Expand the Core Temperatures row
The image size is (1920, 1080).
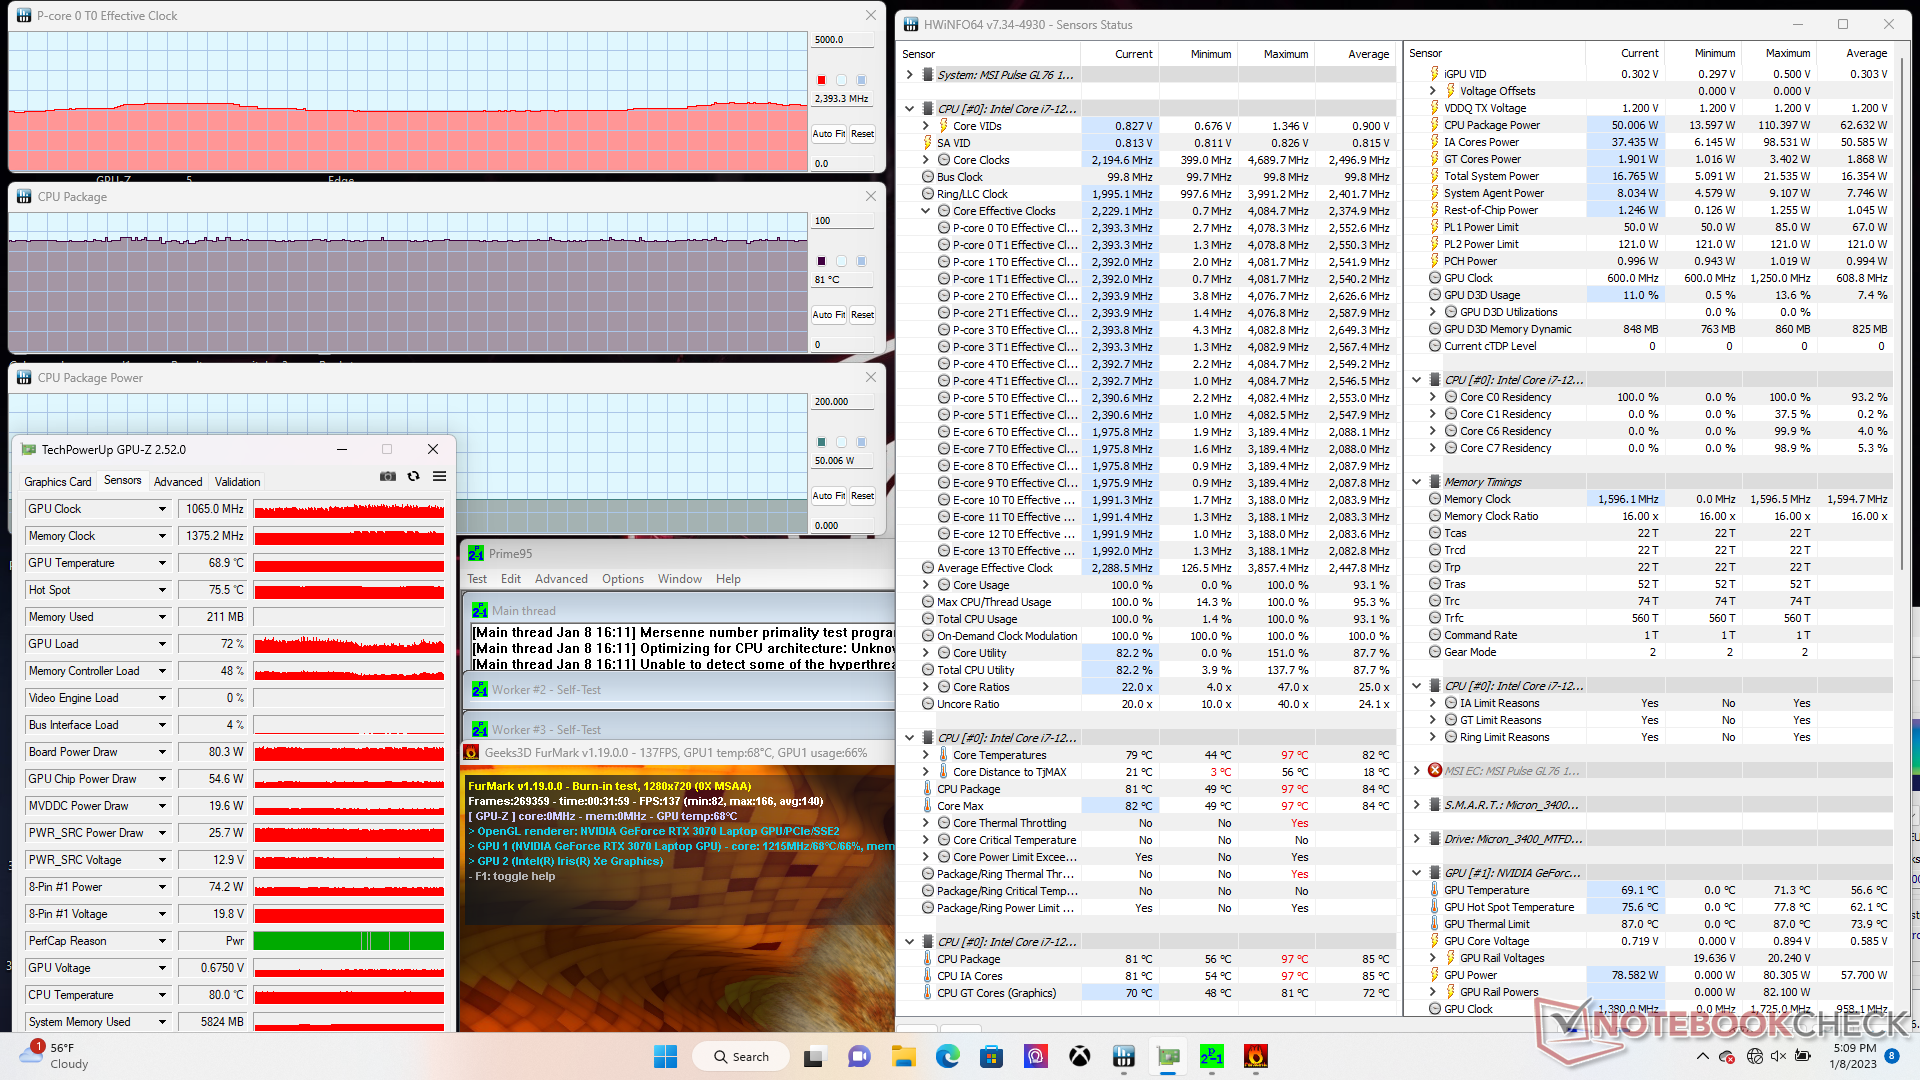coord(926,755)
